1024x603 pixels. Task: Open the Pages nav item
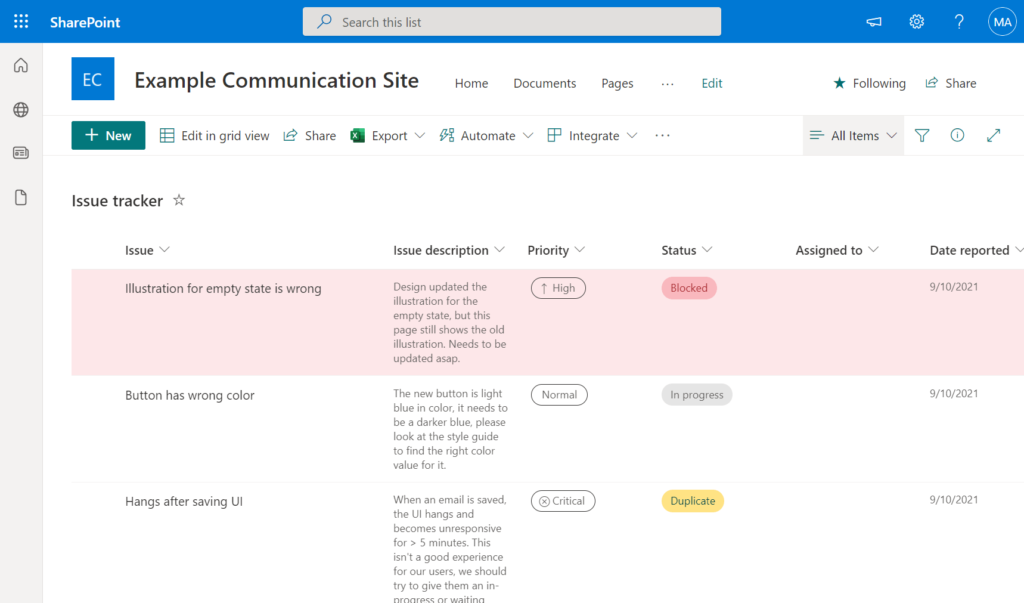(617, 83)
